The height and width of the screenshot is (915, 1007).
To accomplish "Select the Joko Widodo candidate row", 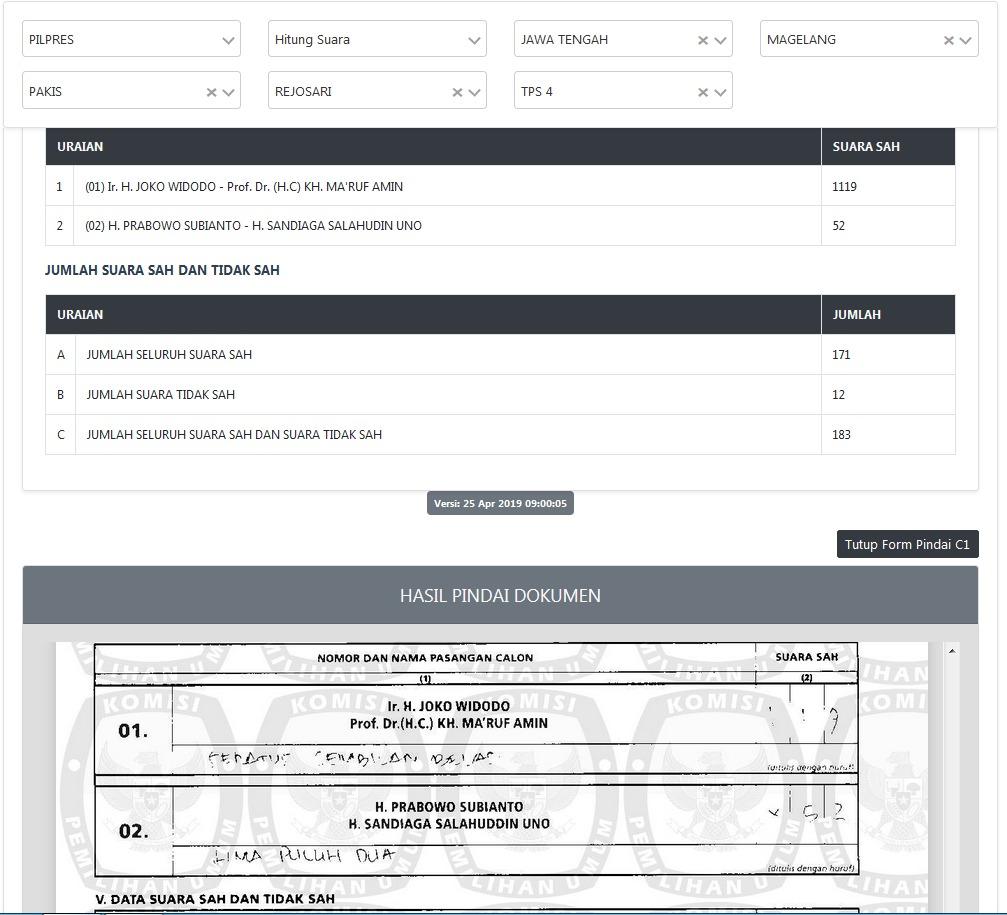I will pyautogui.click(x=500, y=186).
